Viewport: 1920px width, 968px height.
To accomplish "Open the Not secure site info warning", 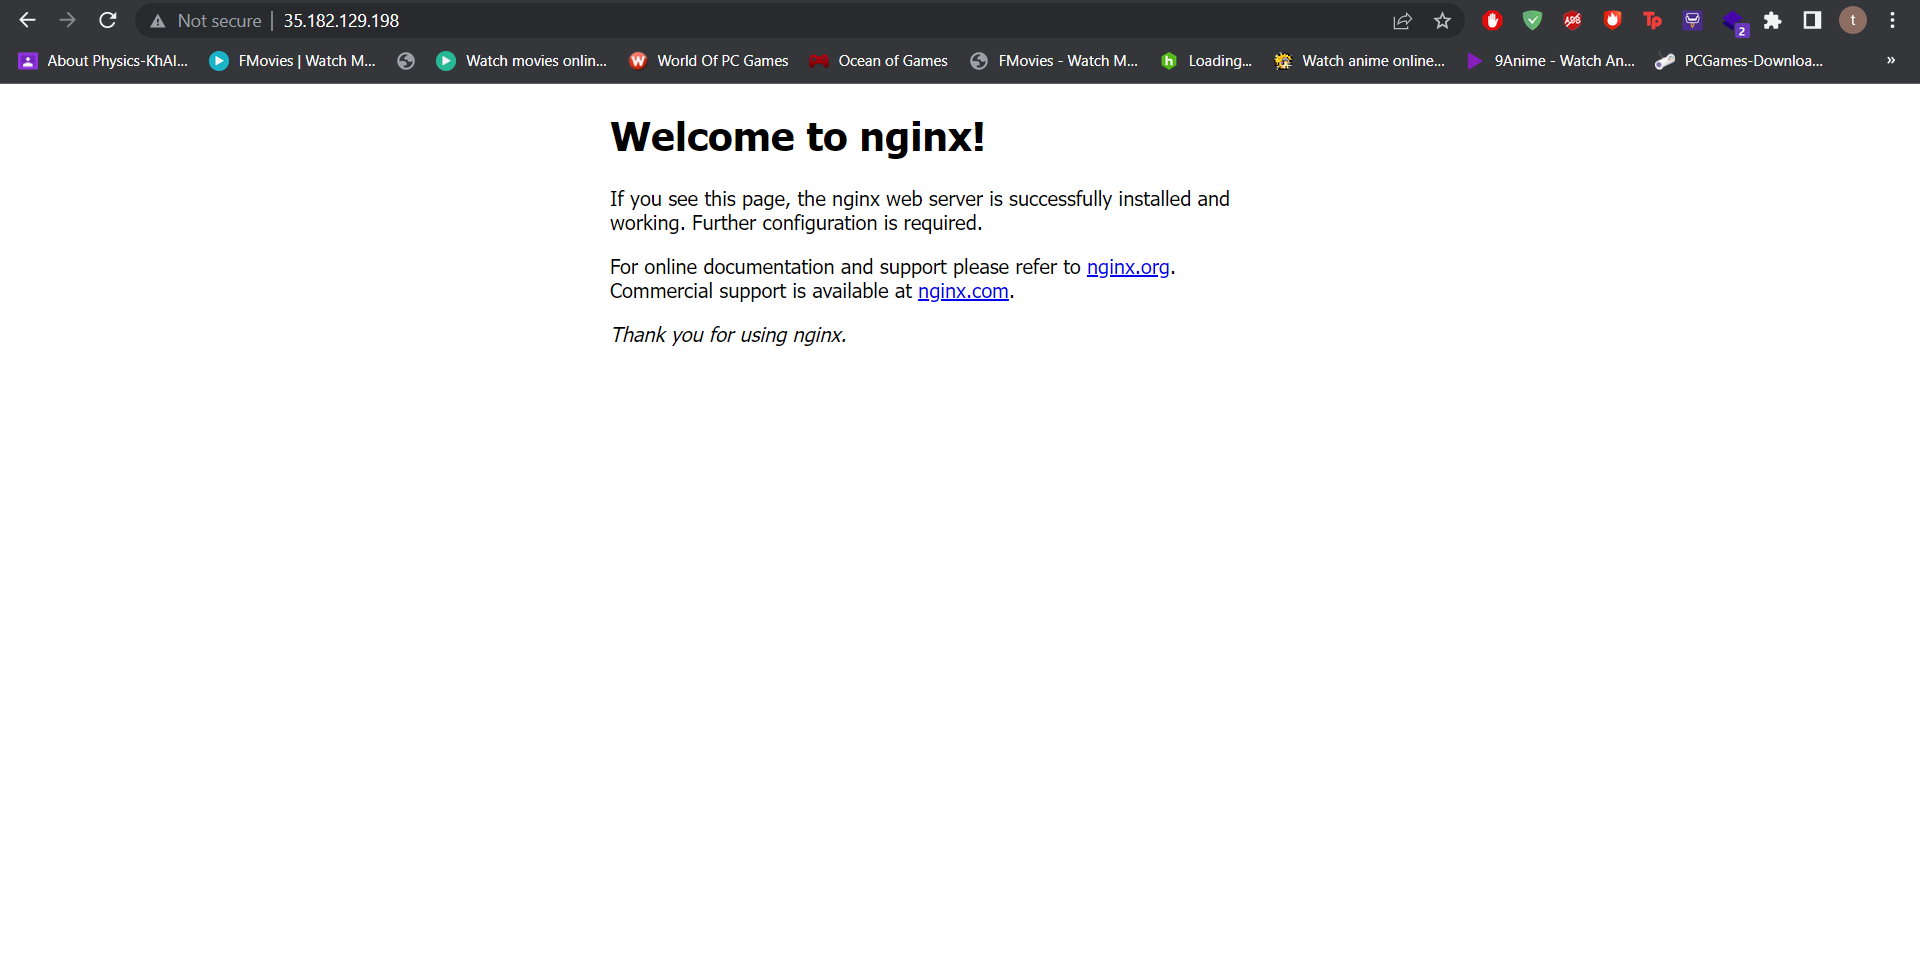I will (206, 20).
